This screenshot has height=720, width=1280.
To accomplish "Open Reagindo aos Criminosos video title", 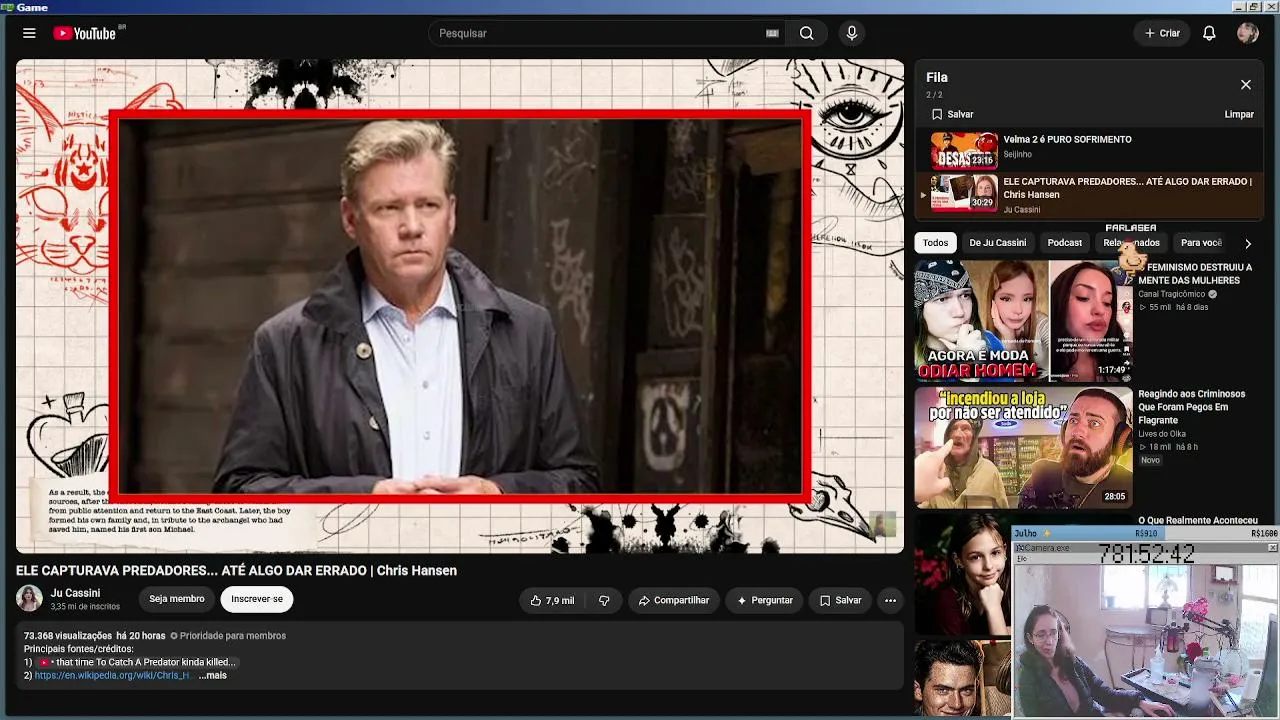I will pyautogui.click(x=1191, y=407).
